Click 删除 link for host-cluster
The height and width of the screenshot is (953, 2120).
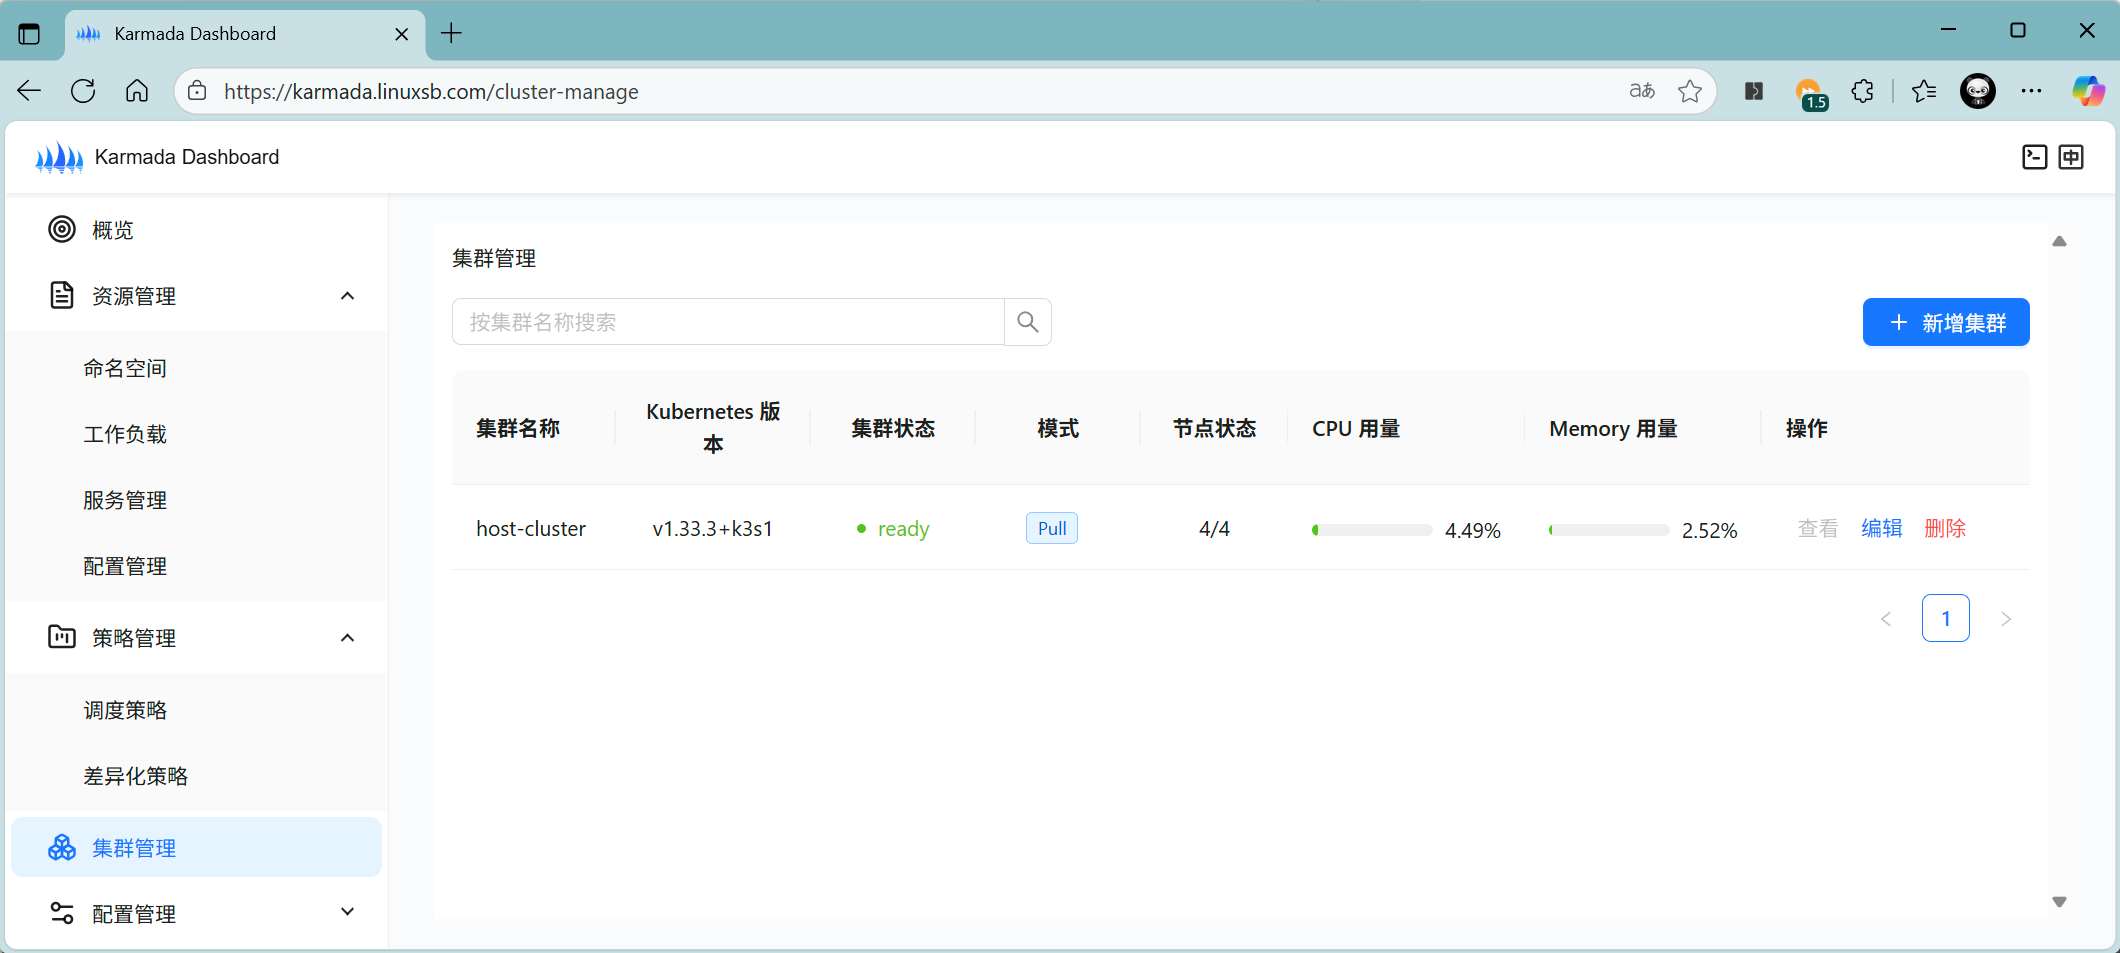(x=1945, y=528)
